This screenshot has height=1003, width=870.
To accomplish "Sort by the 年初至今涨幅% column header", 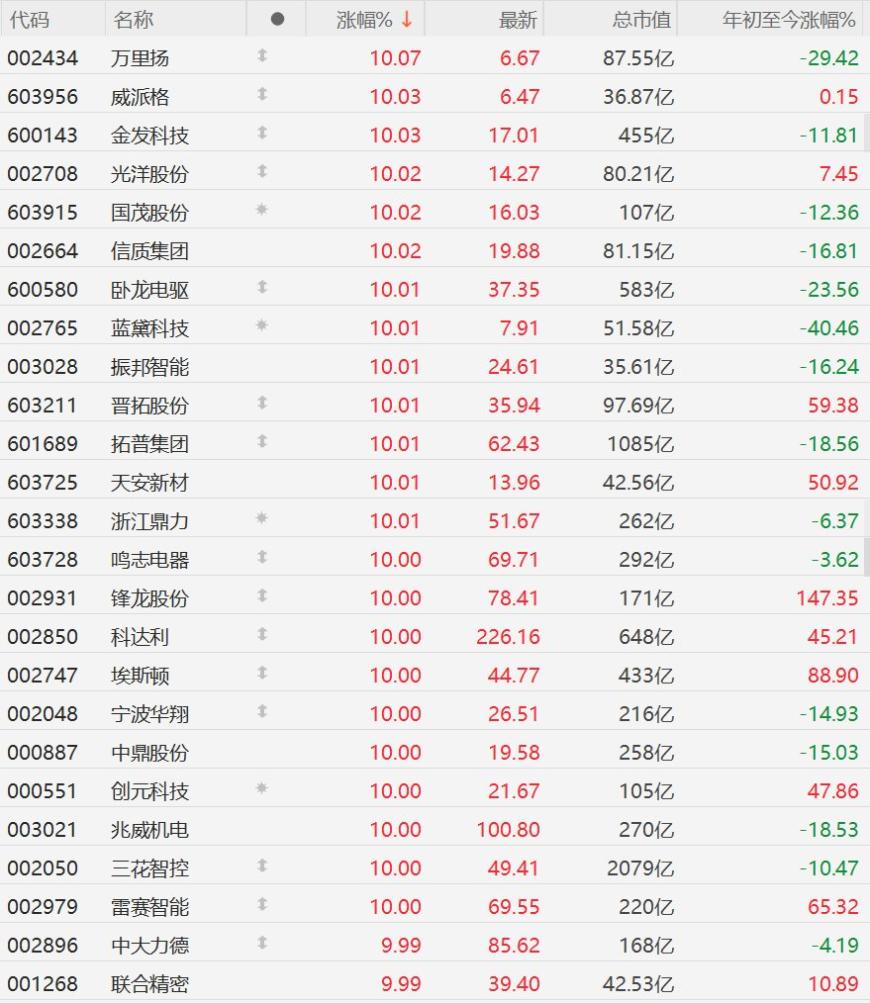I will click(789, 20).
